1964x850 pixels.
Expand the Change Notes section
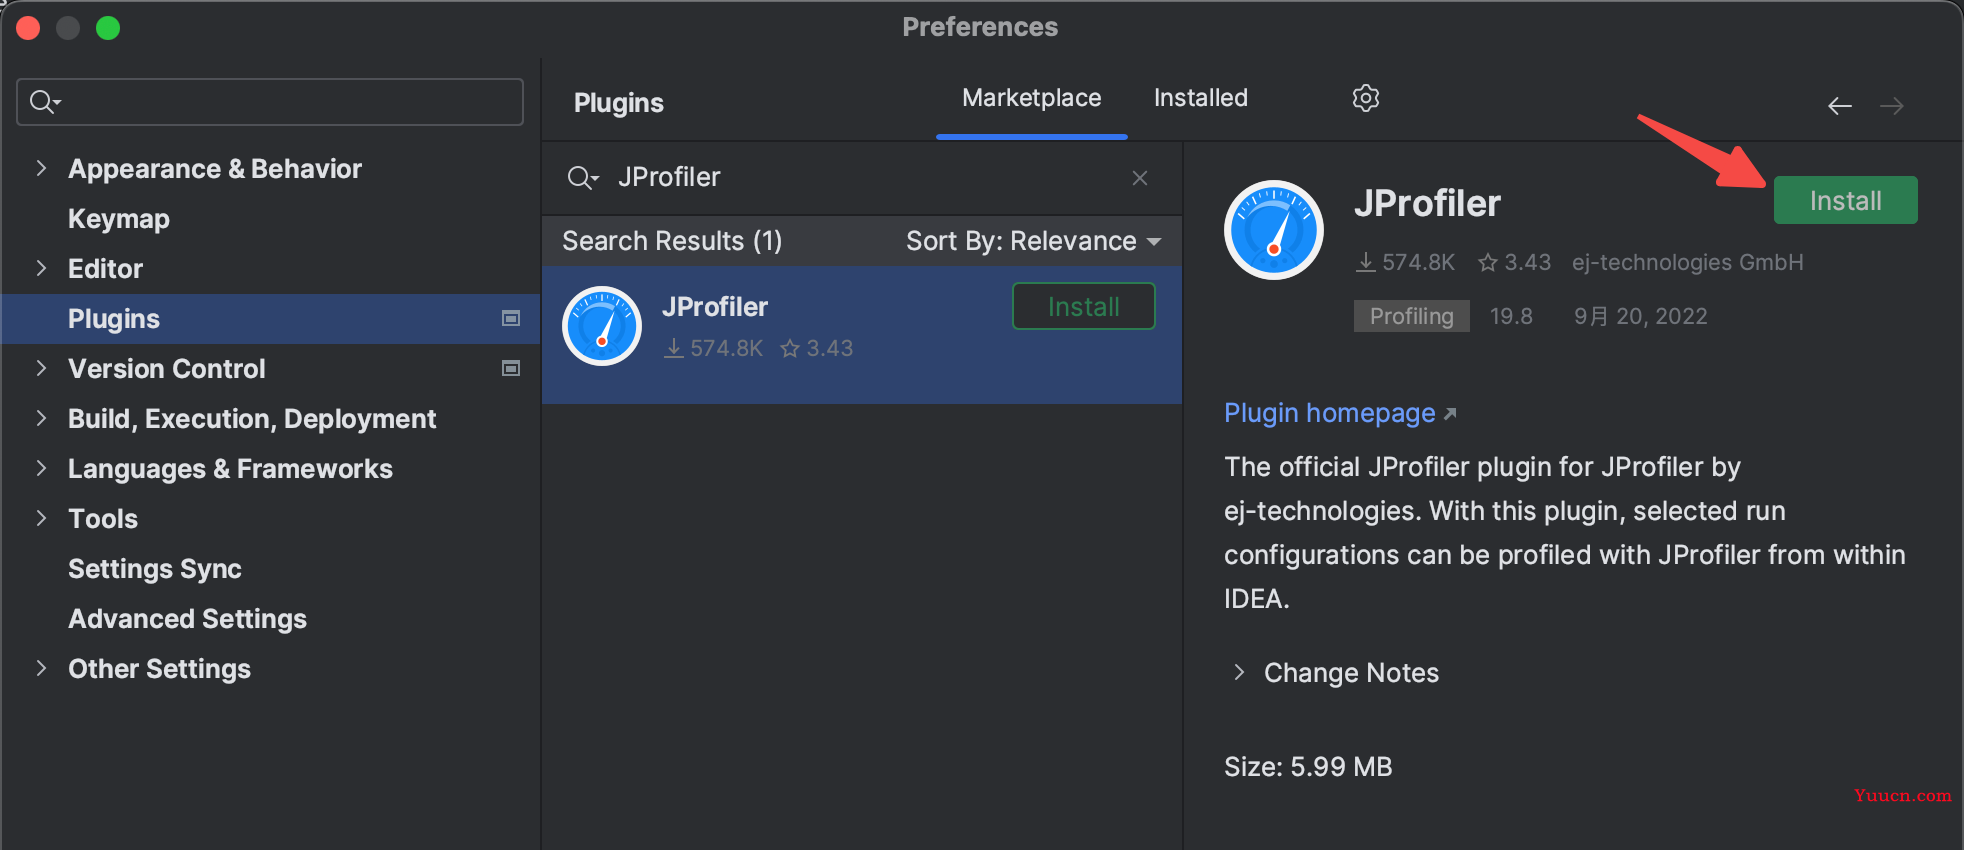[x=1239, y=672]
